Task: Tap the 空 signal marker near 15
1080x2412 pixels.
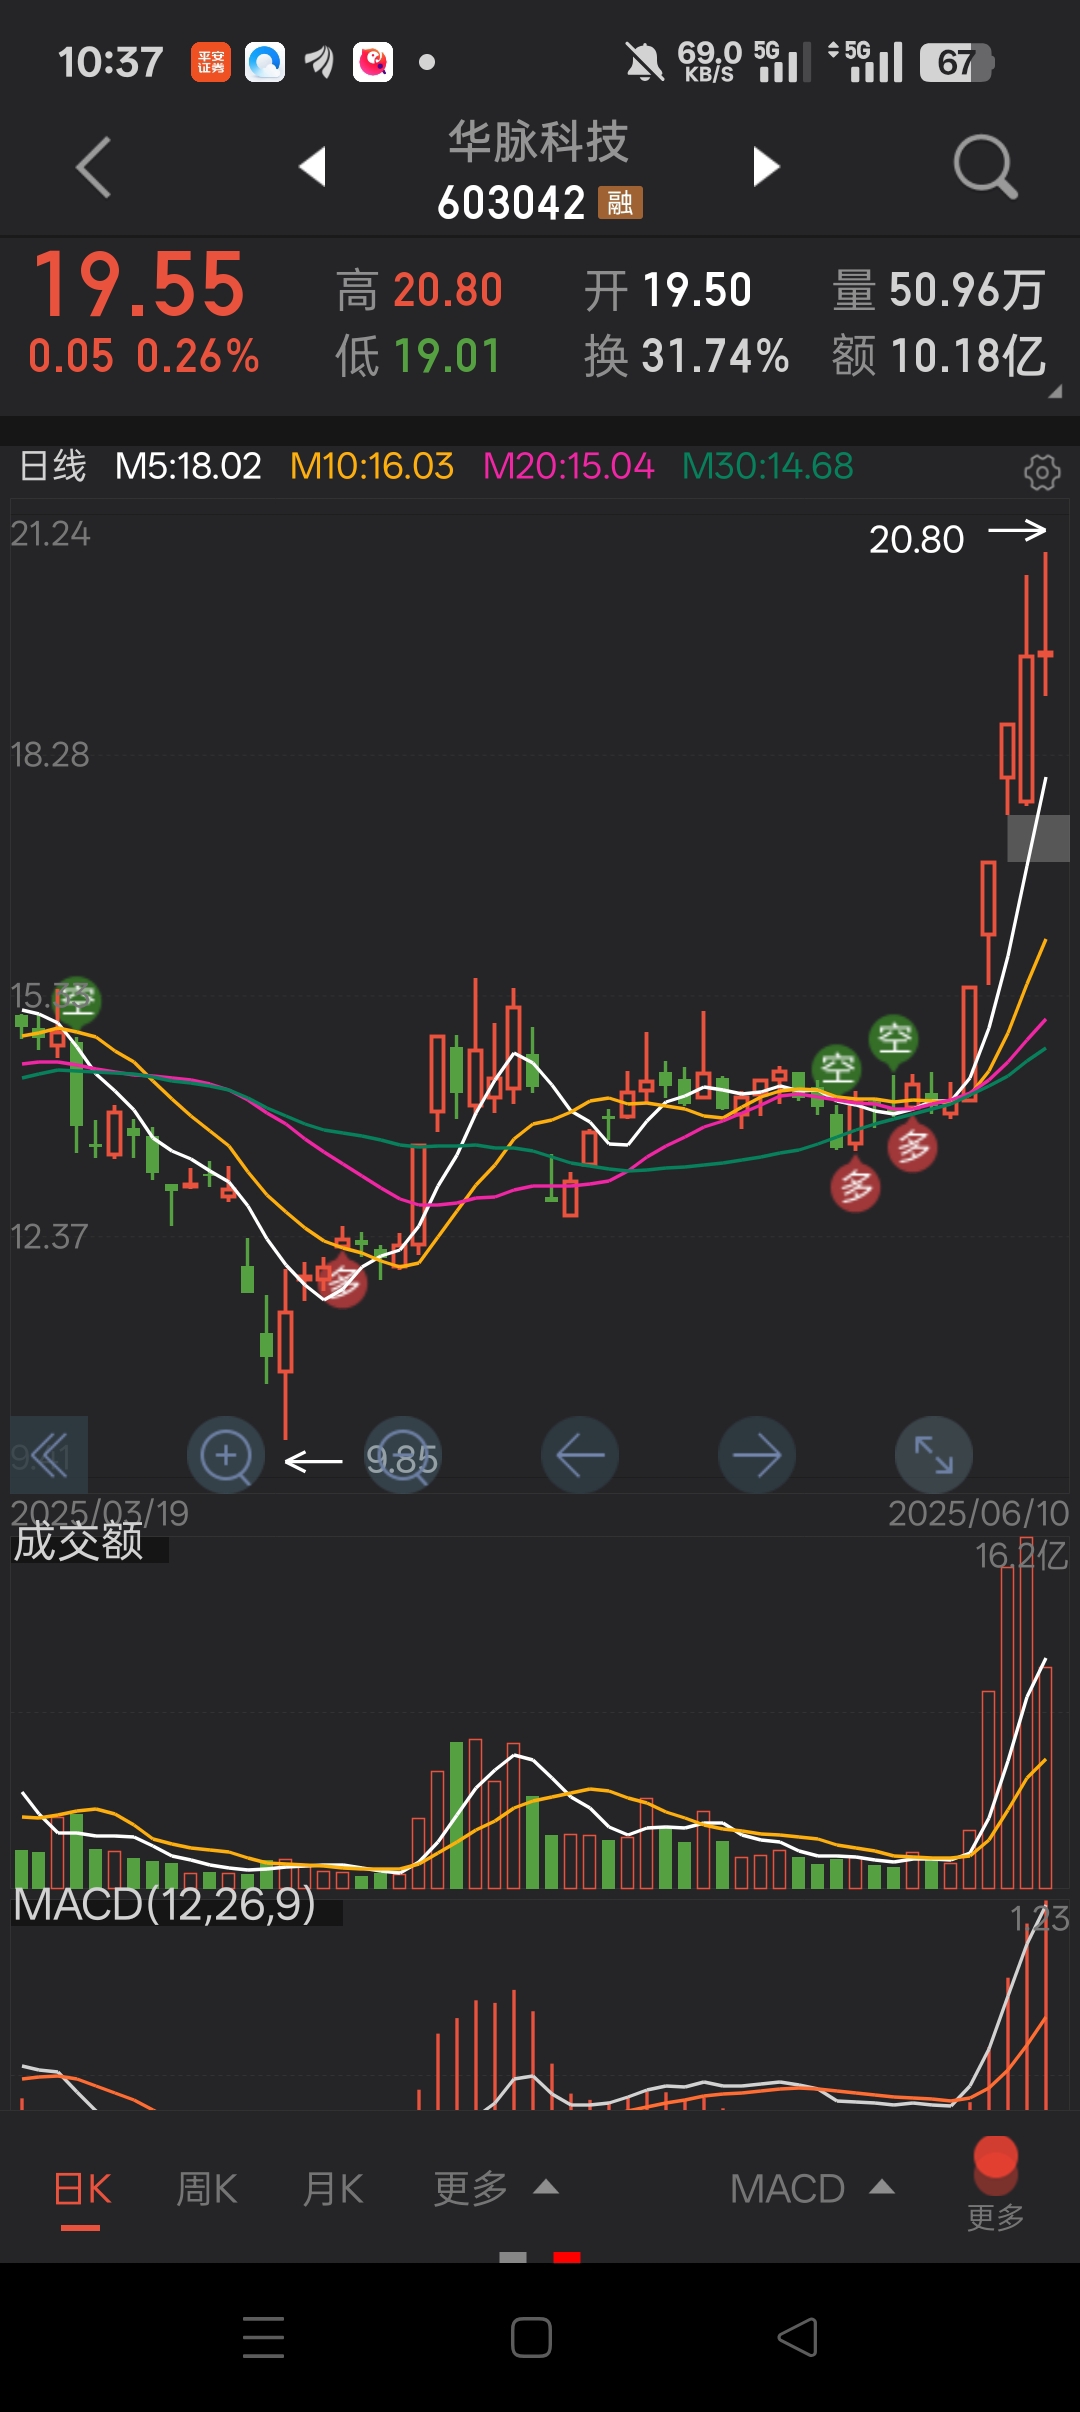Action: coord(77,1000)
